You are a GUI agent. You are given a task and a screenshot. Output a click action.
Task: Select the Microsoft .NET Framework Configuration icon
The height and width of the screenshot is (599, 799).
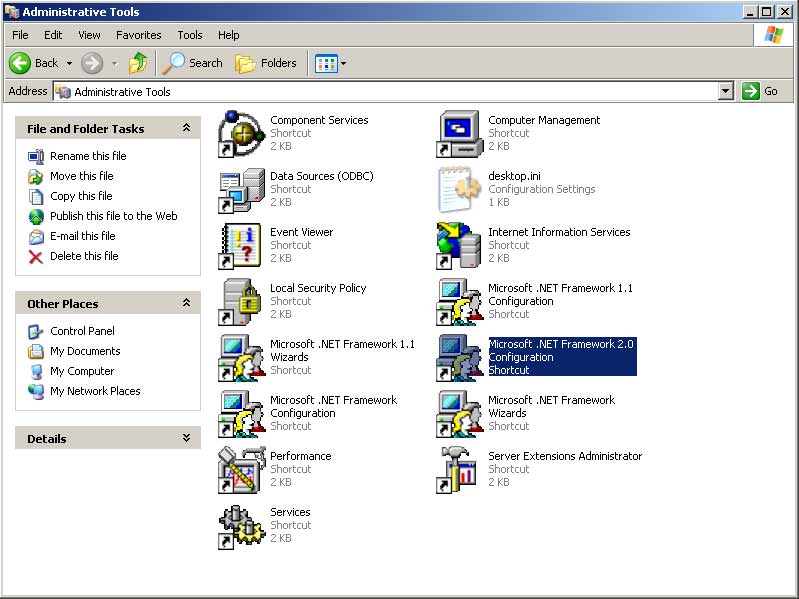tap(242, 414)
